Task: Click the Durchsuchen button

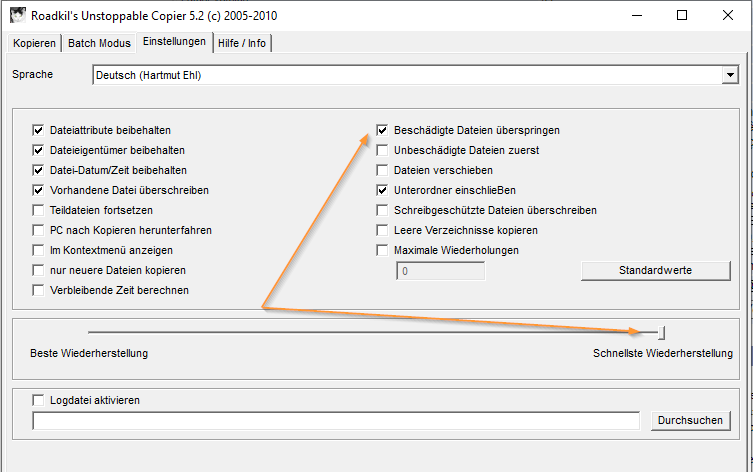Action: (x=691, y=421)
